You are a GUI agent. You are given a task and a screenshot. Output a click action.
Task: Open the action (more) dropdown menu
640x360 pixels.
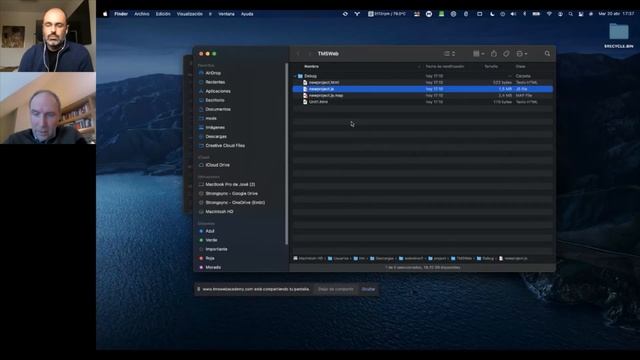[x=522, y=53]
